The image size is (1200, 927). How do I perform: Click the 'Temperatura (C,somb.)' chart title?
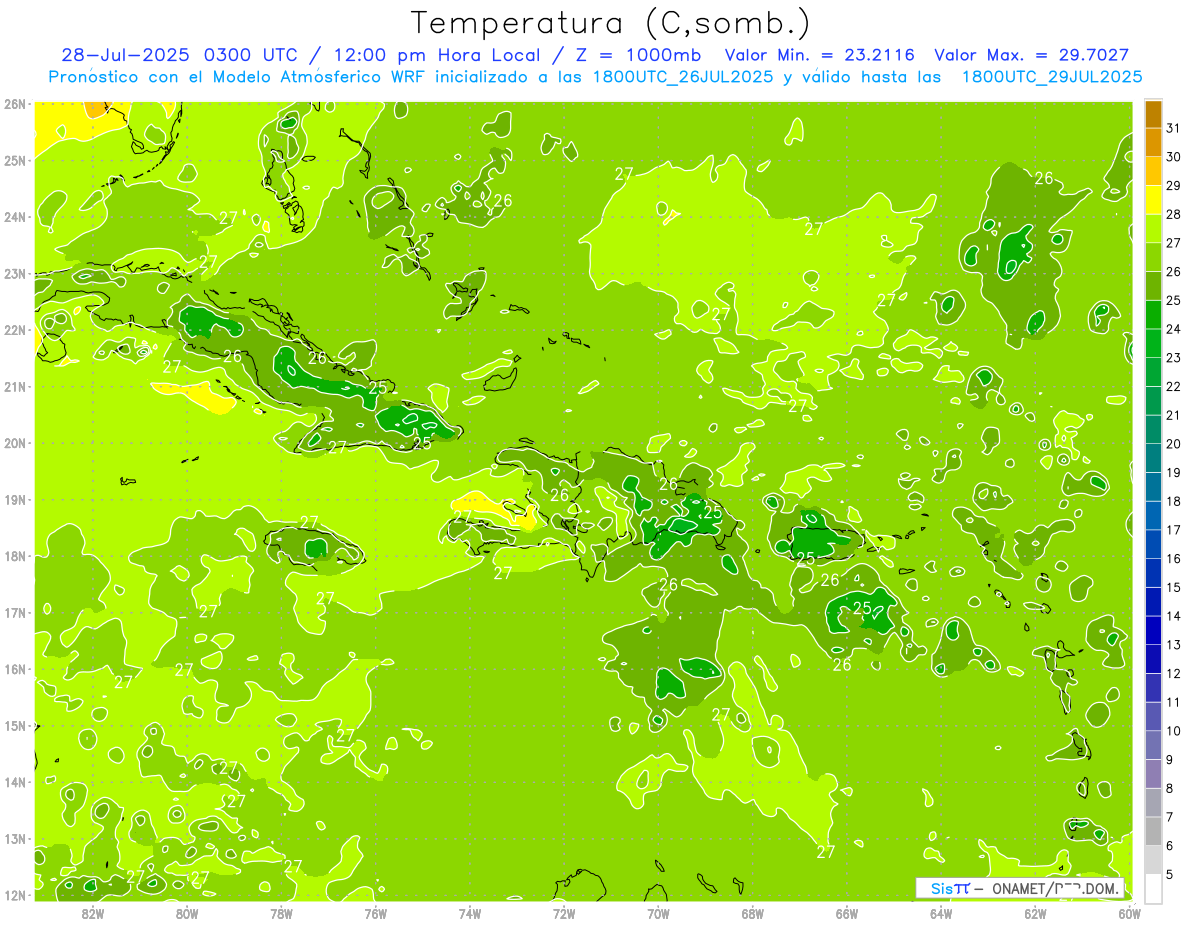612,22
